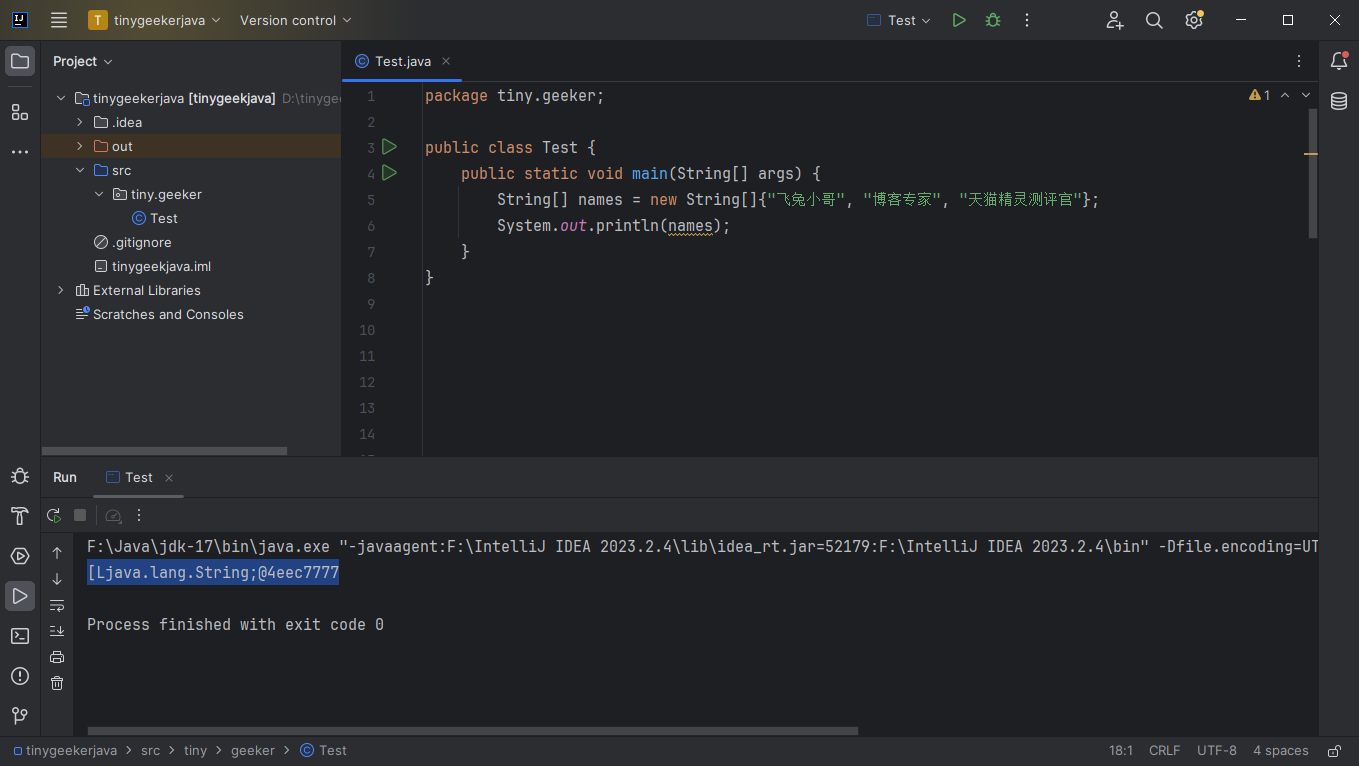Open Version control dropdown
Image resolution: width=1359 pixels, height=766 pixels.
coord(296,20)
